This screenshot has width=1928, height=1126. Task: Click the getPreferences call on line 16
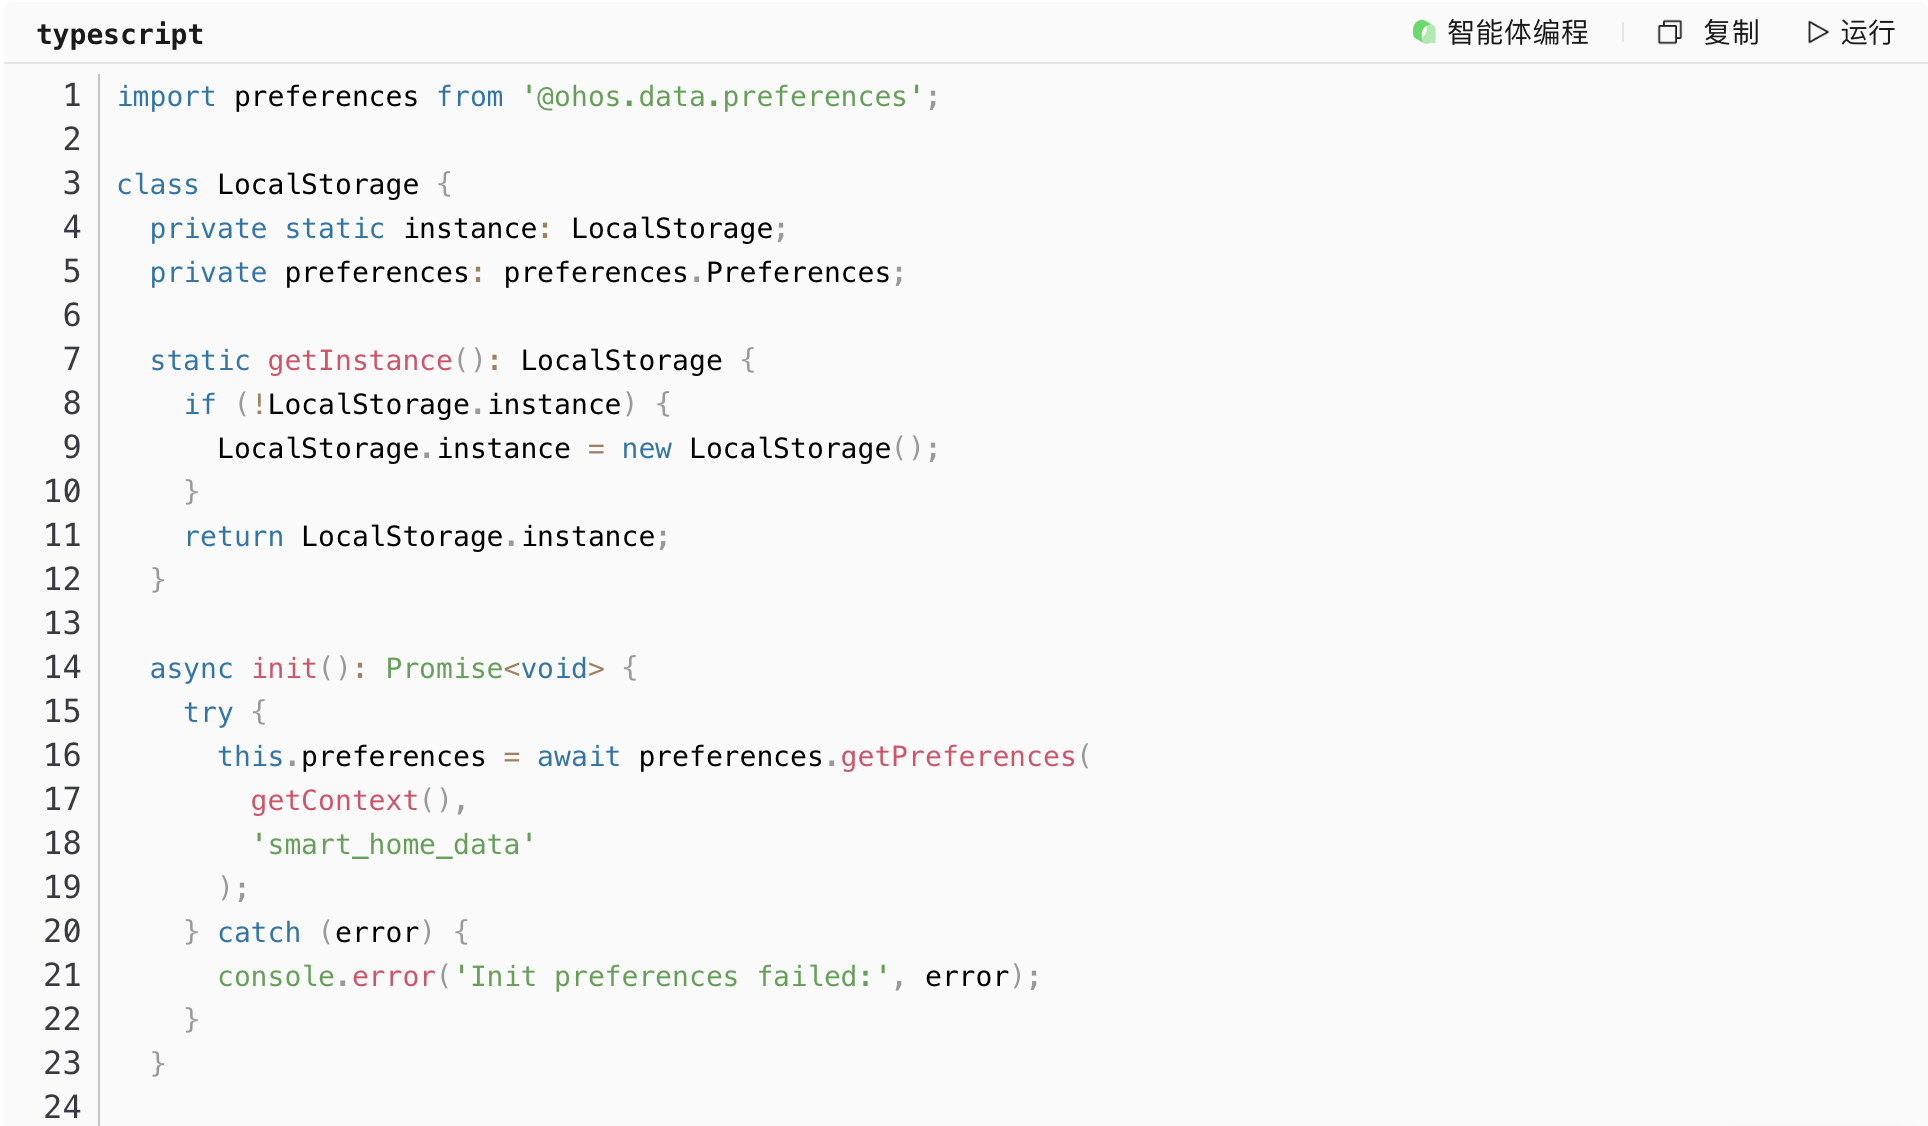[957, 757]
